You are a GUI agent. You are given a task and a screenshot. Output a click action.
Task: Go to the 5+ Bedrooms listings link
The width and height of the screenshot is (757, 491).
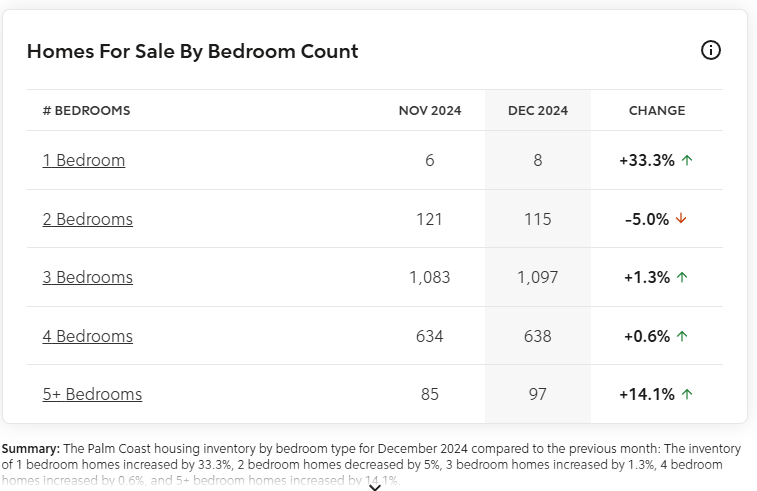click(x=92, y=394)
